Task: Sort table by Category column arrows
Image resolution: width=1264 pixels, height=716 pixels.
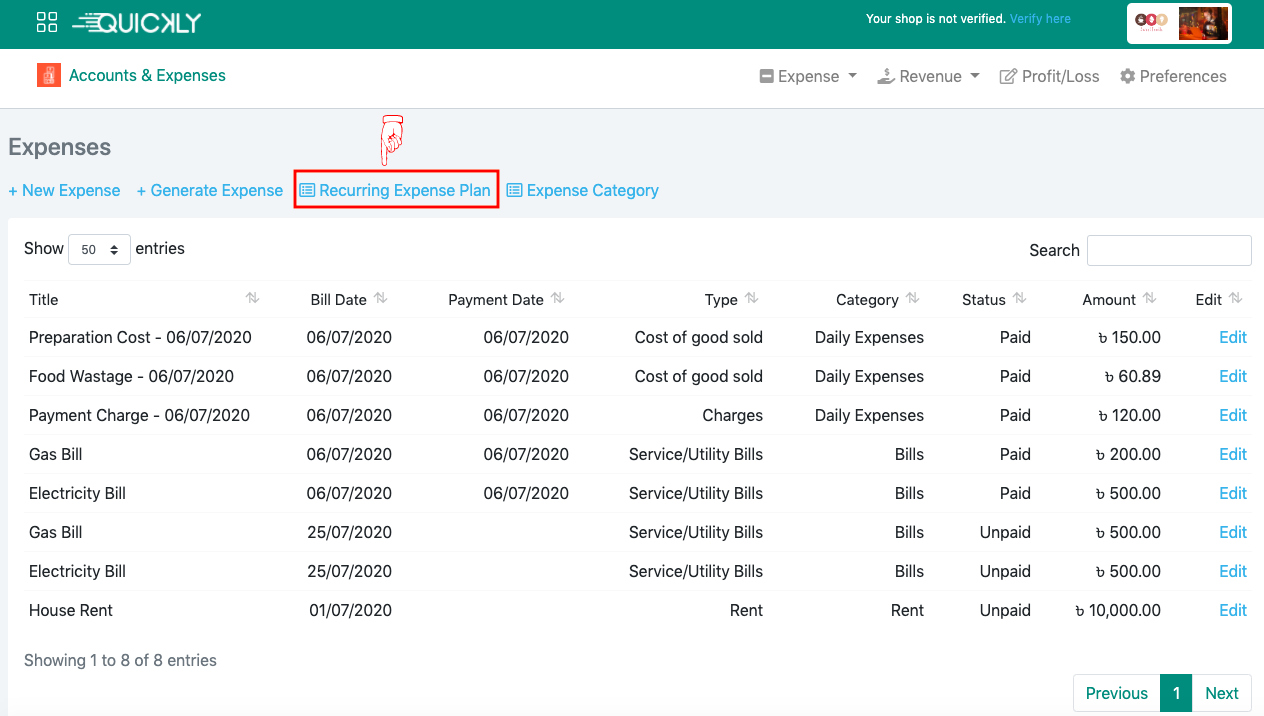Action: (x=912, y=299)
